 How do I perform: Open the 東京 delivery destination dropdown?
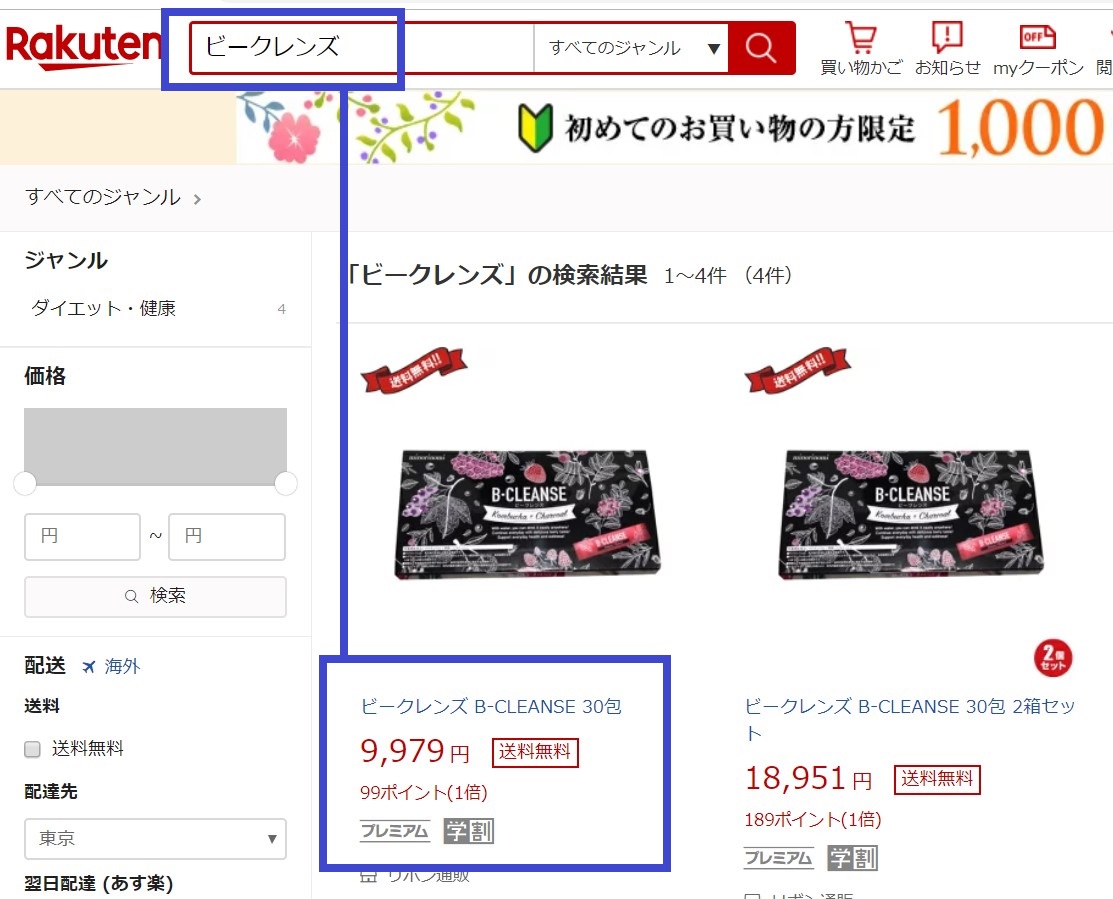[x=155, y=839]
